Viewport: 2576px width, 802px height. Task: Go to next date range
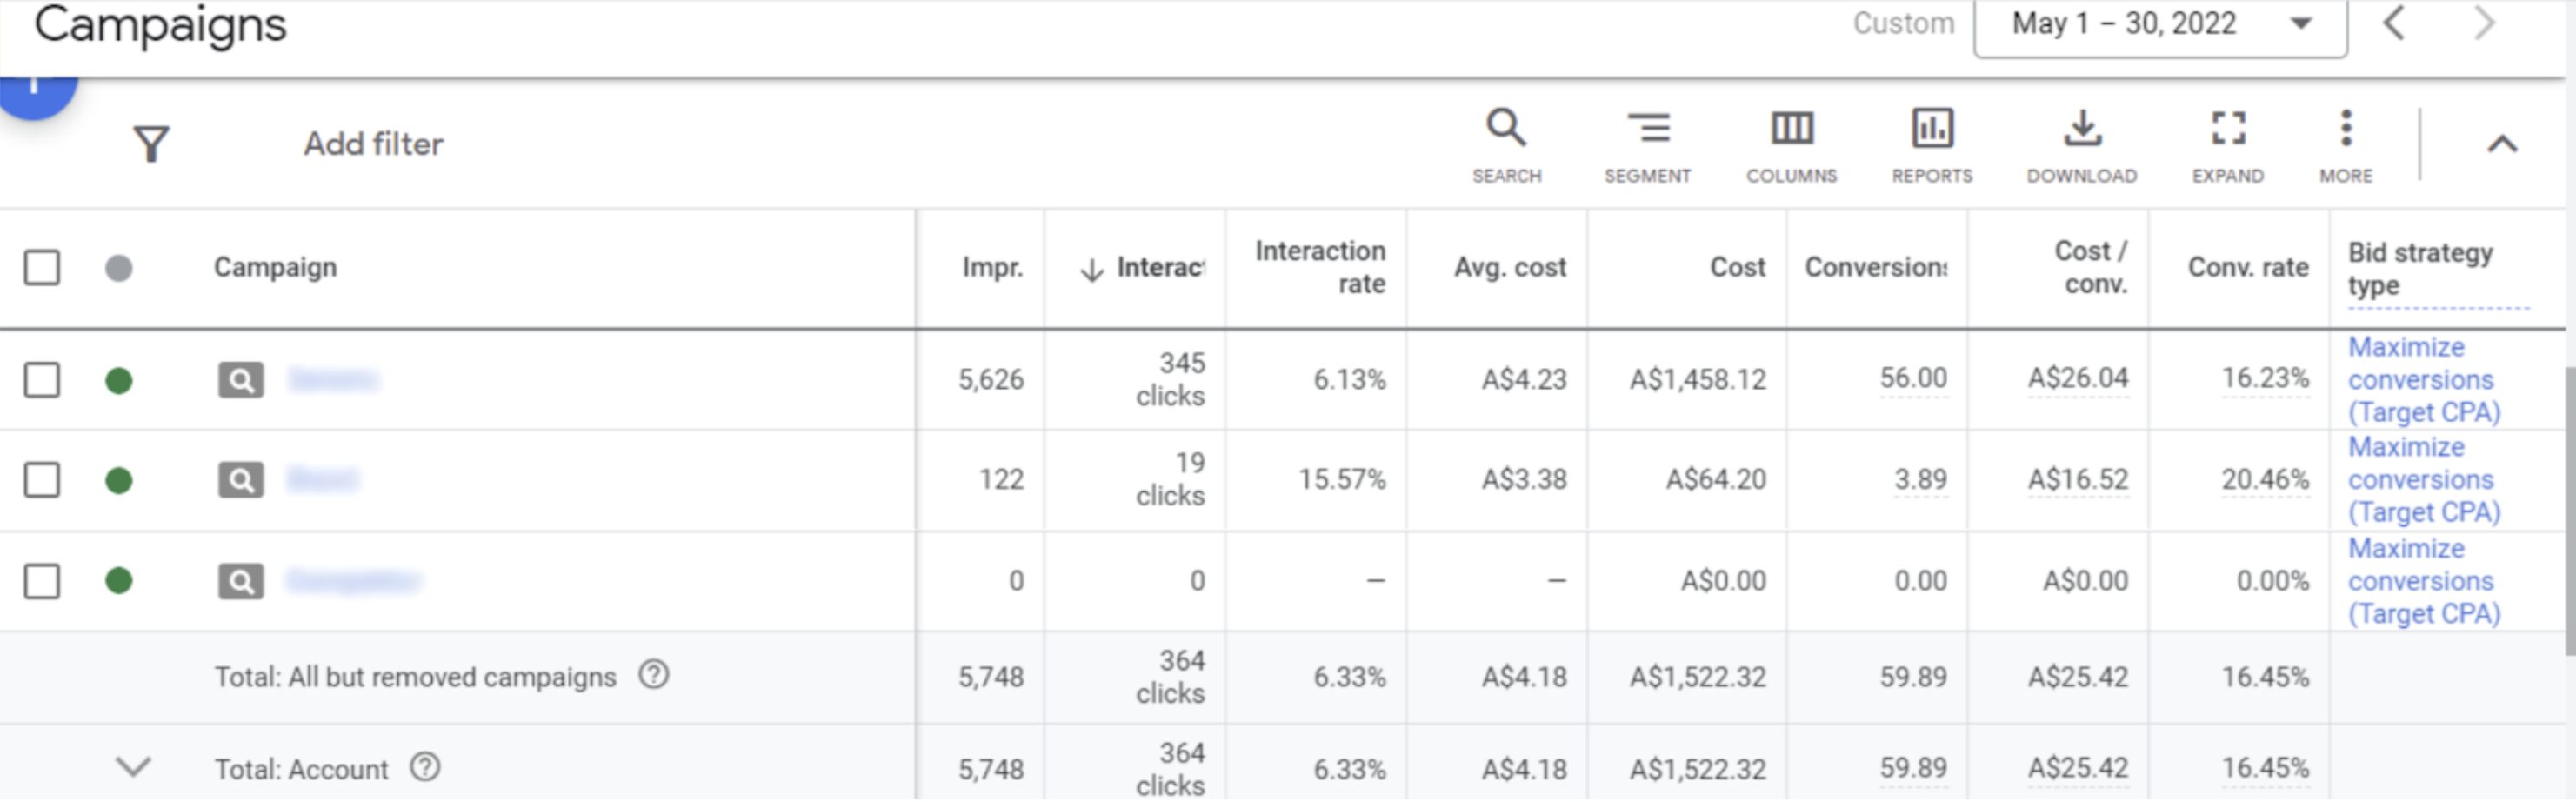click(x=2484, y=23)
